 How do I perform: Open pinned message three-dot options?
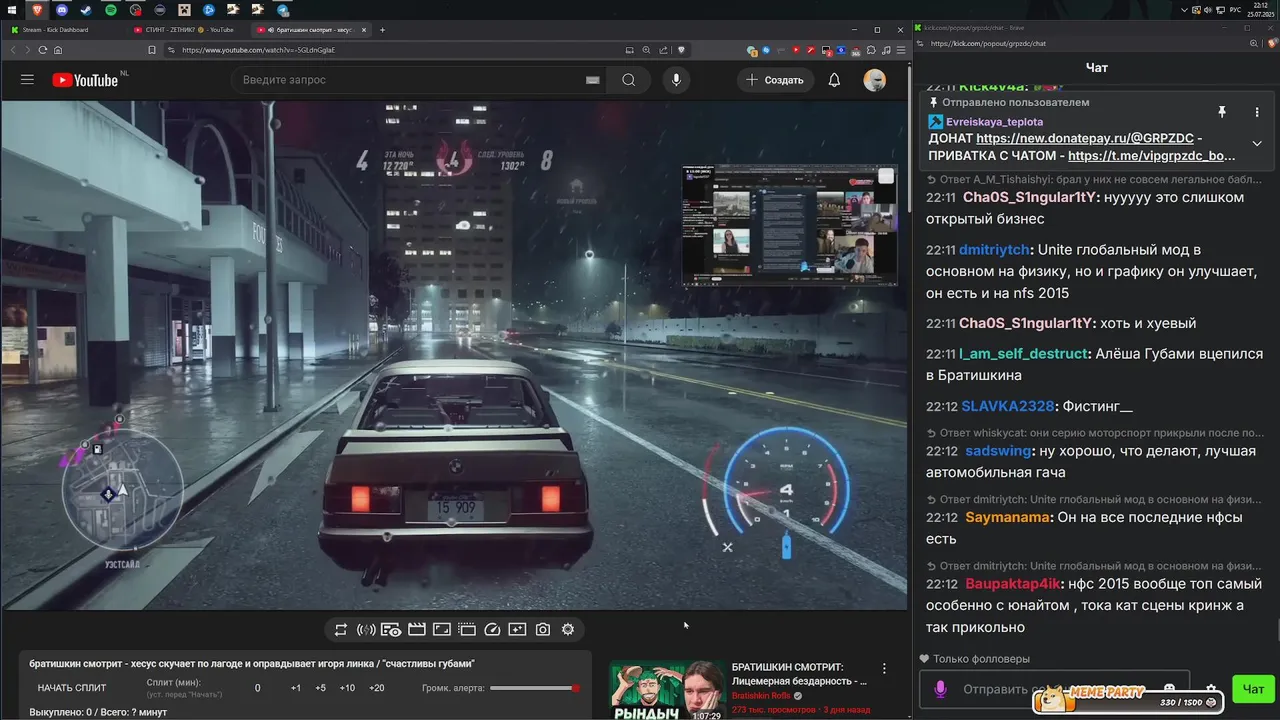click(x=1257, y=113)
